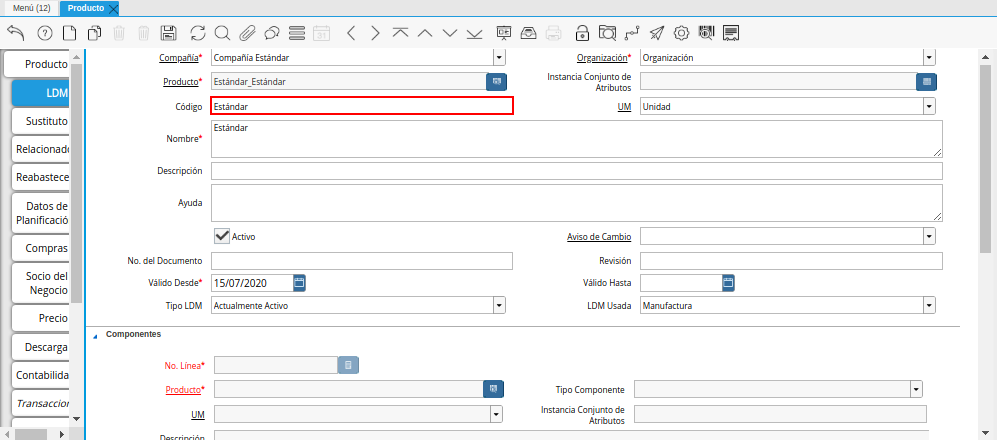The image size is (997, 440).
Task: Select the Sustituto side tab
Action: tap(42, 121)
